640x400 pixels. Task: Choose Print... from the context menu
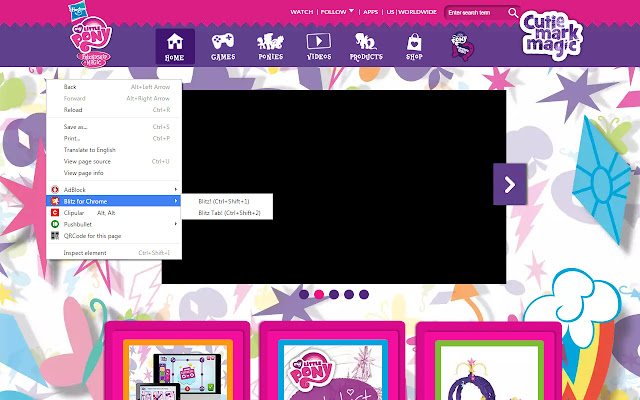click(114, 138)
